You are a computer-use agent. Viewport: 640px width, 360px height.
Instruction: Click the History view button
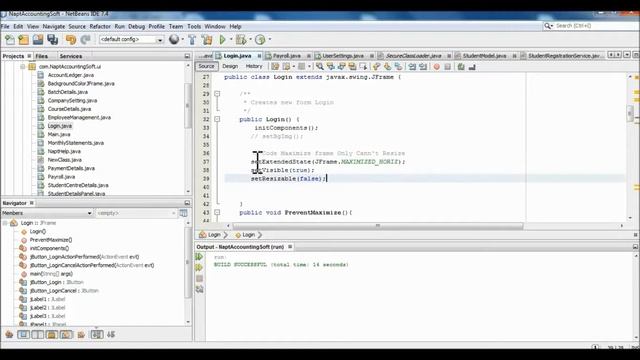click(254, 66)
